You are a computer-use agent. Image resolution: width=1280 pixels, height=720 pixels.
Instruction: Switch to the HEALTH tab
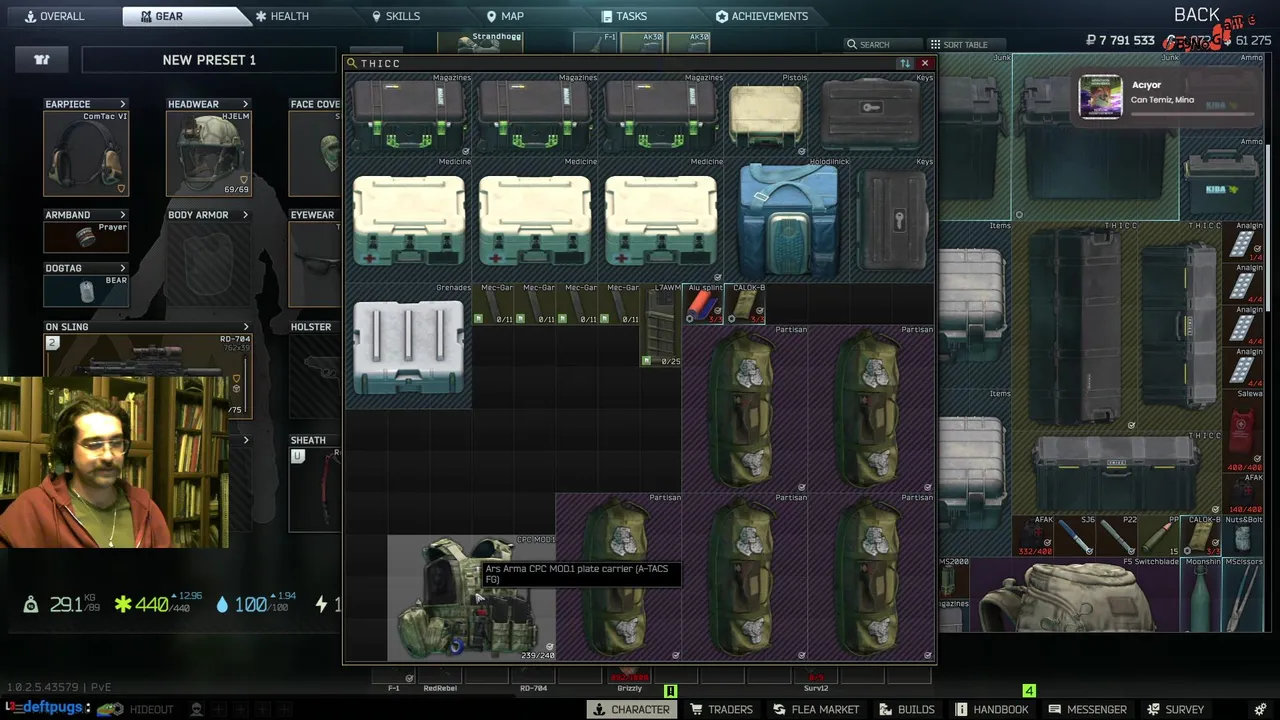[x=282, y=16]
